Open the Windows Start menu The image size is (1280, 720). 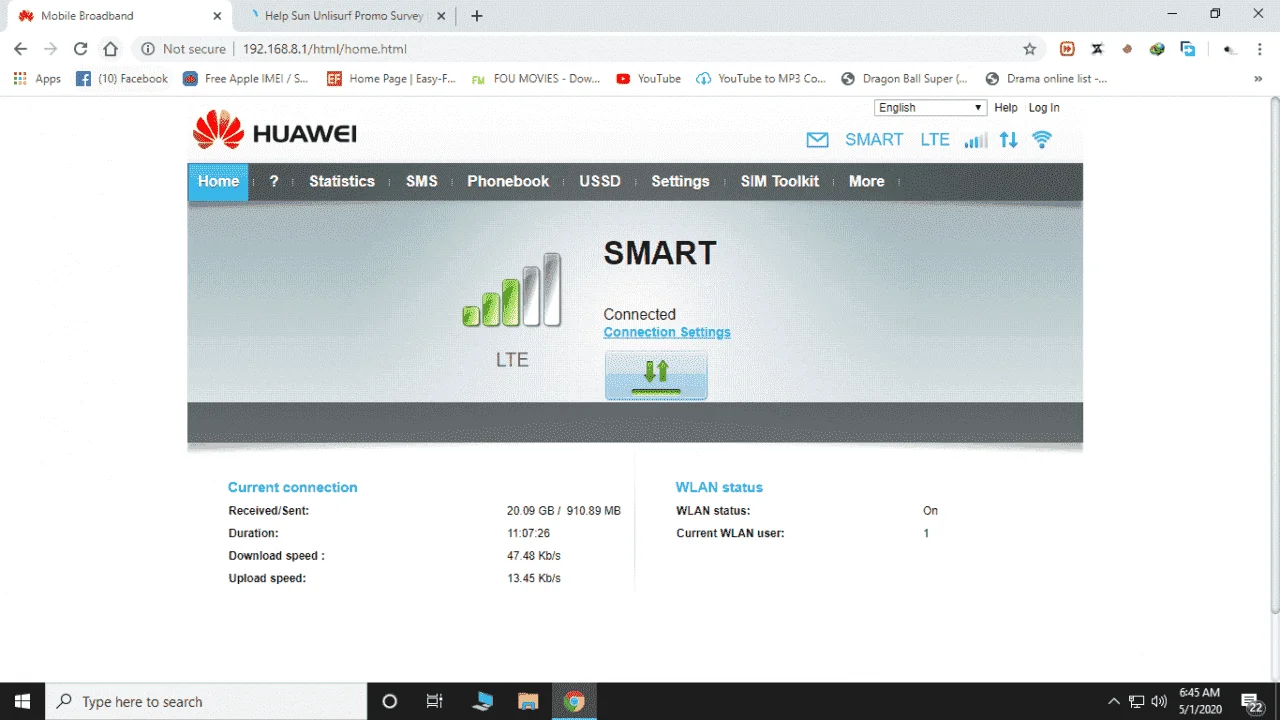point(22,701)
